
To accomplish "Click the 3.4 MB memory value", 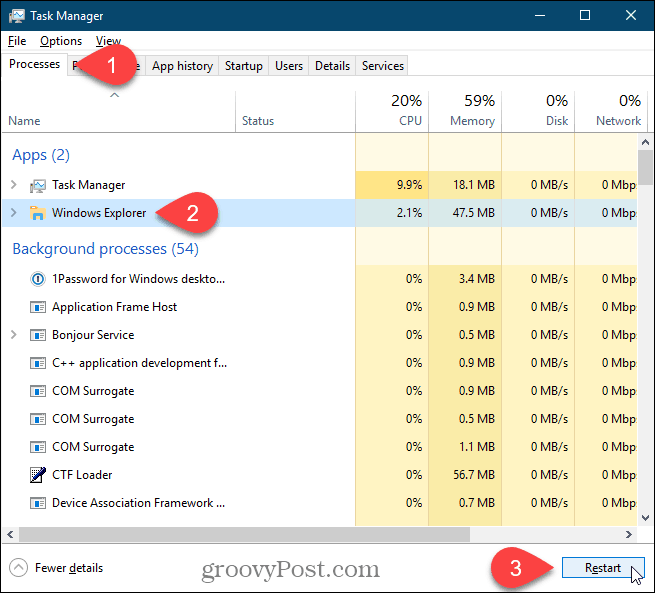I will [477, 279].
